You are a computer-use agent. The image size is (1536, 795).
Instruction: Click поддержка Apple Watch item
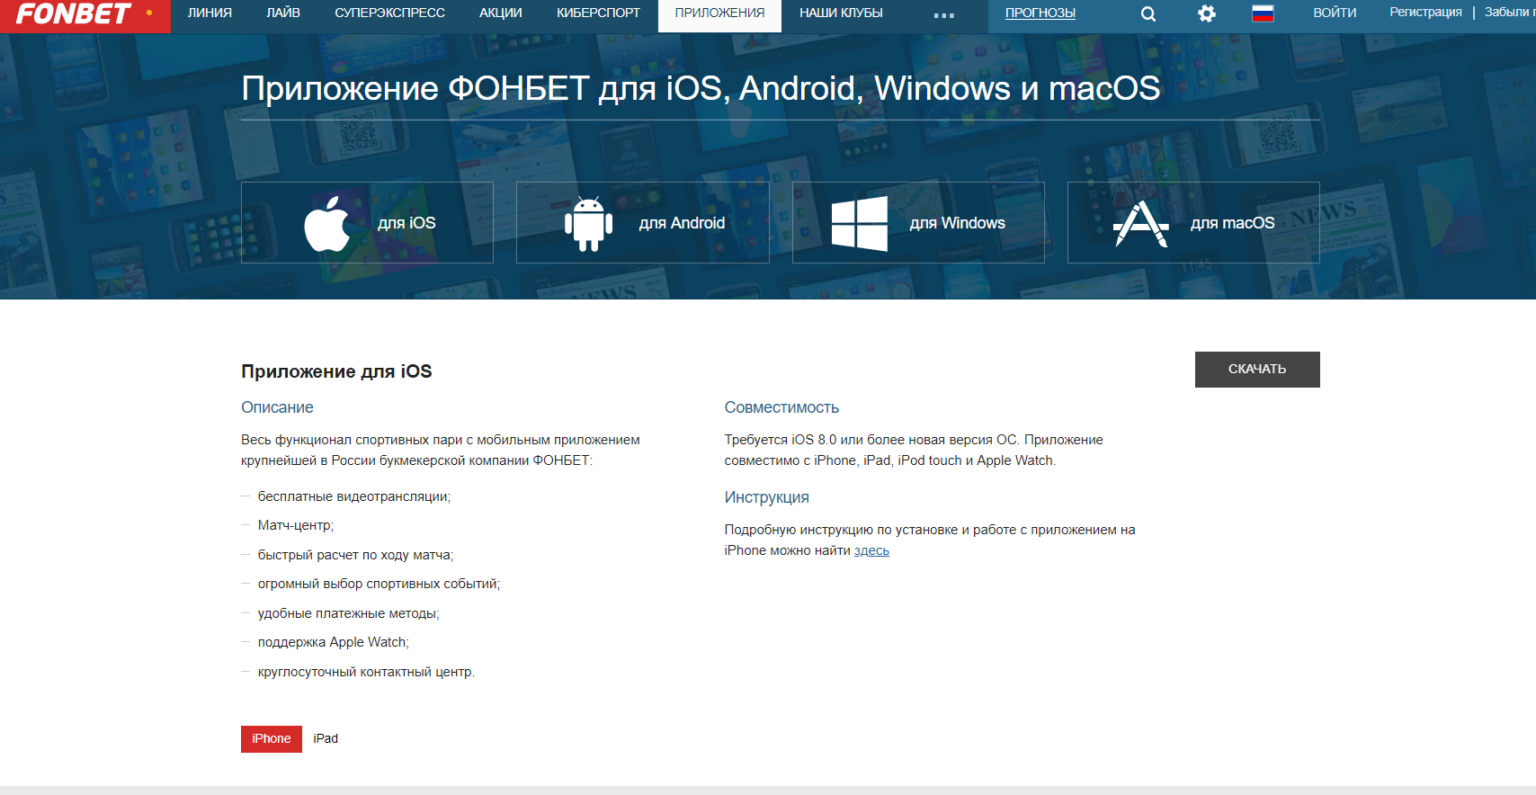pos(333,643)
